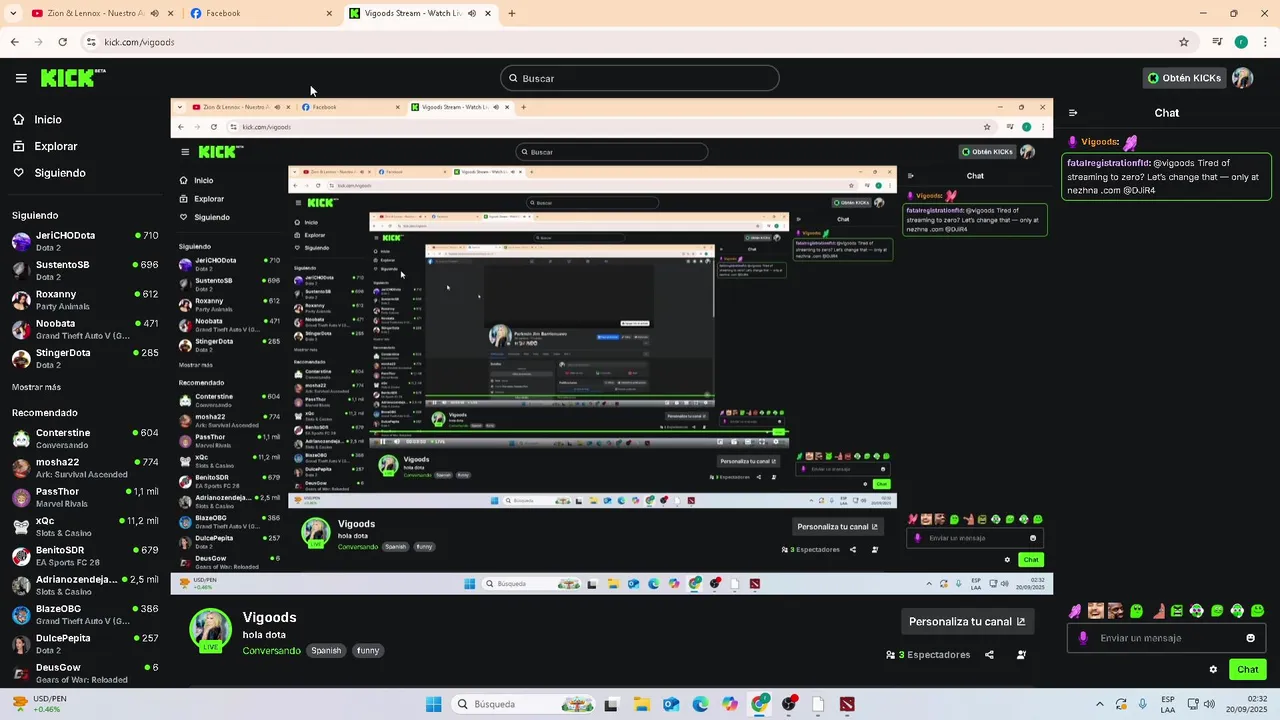Viewport: 1280px width, 720px height.
Task: Mute the Vigoods Stream tab audio
Action: point(472,13)
